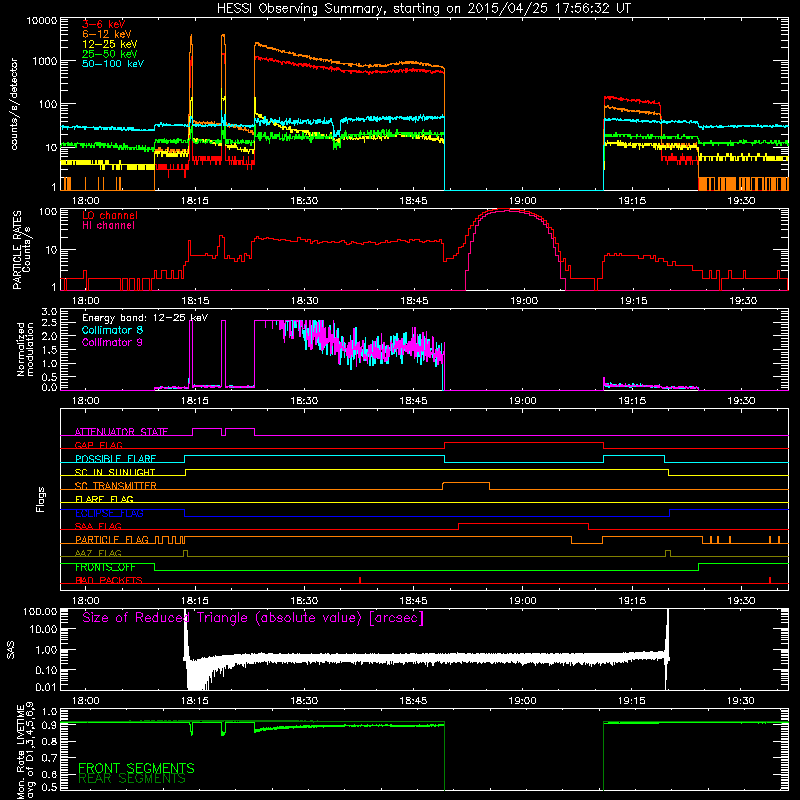Select the FRONT SEGMENTS legend label
800x800 pixels.
click(136, 768)
